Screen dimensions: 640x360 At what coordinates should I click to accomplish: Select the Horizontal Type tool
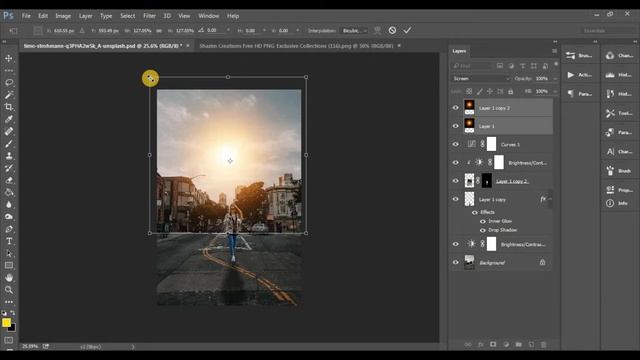click(9, 241)
